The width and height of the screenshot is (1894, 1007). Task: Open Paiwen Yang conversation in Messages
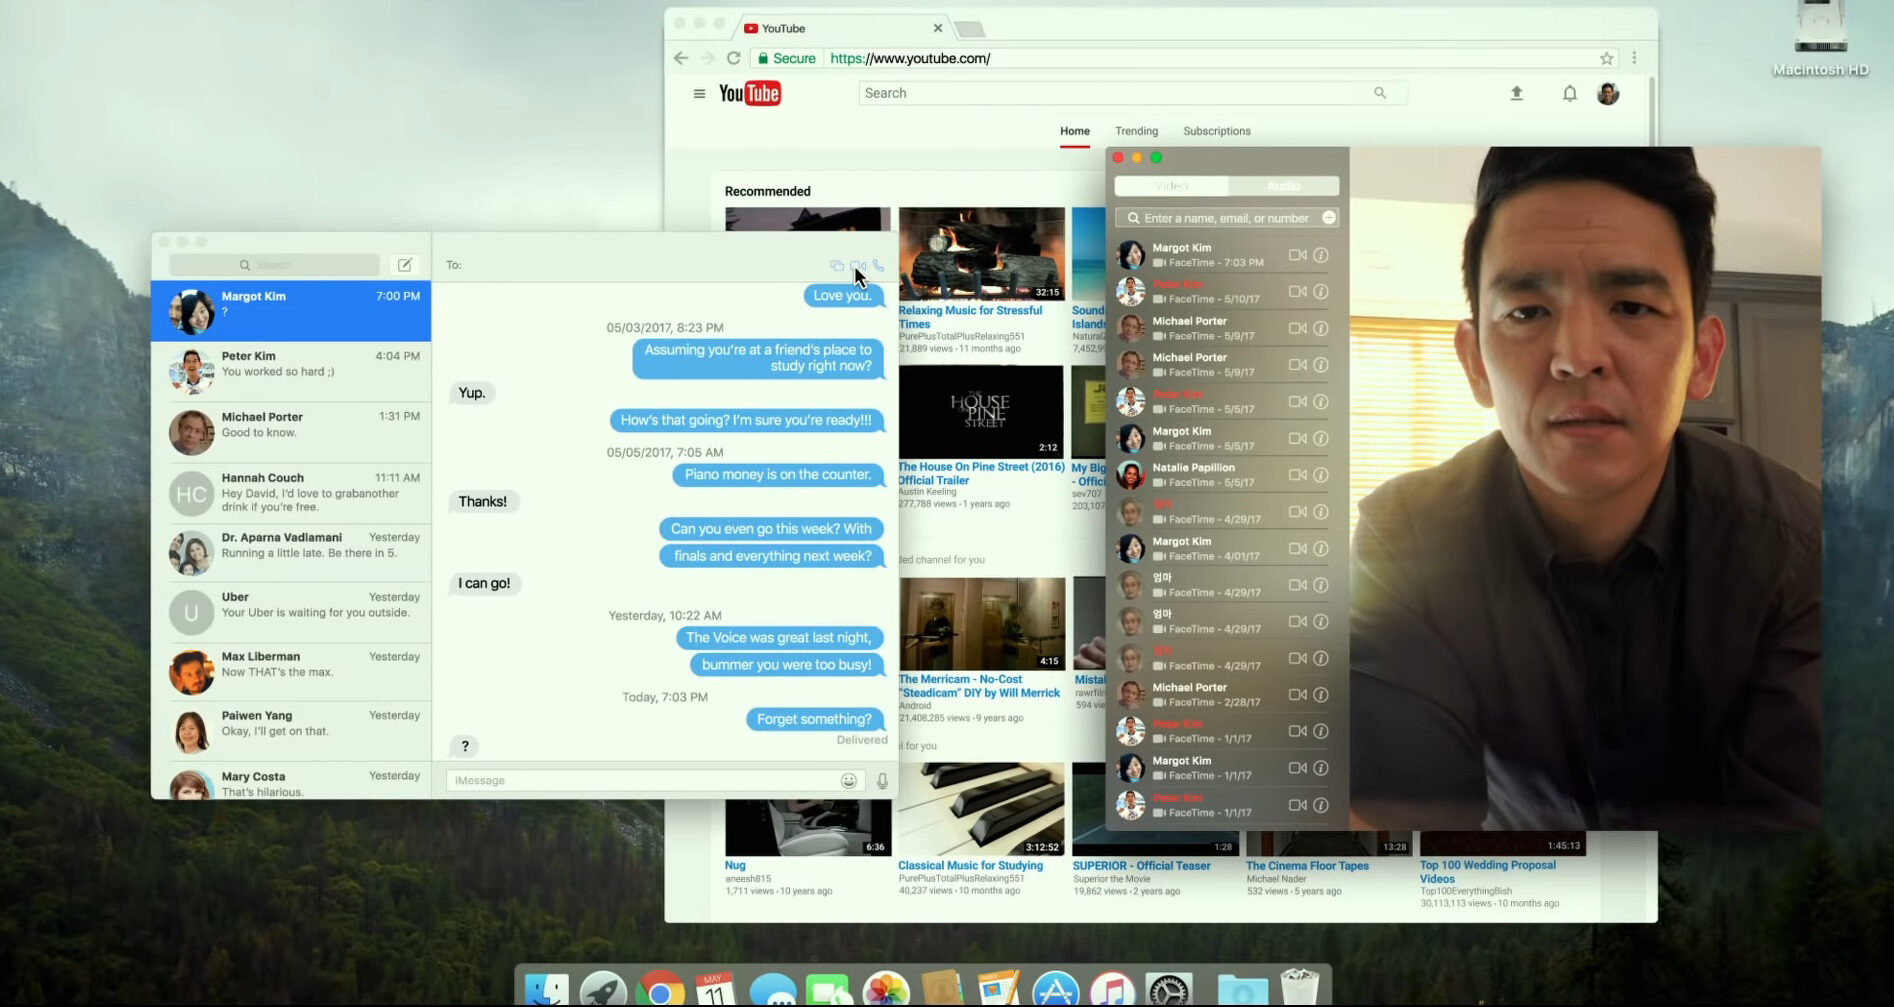tap(291, 731)
